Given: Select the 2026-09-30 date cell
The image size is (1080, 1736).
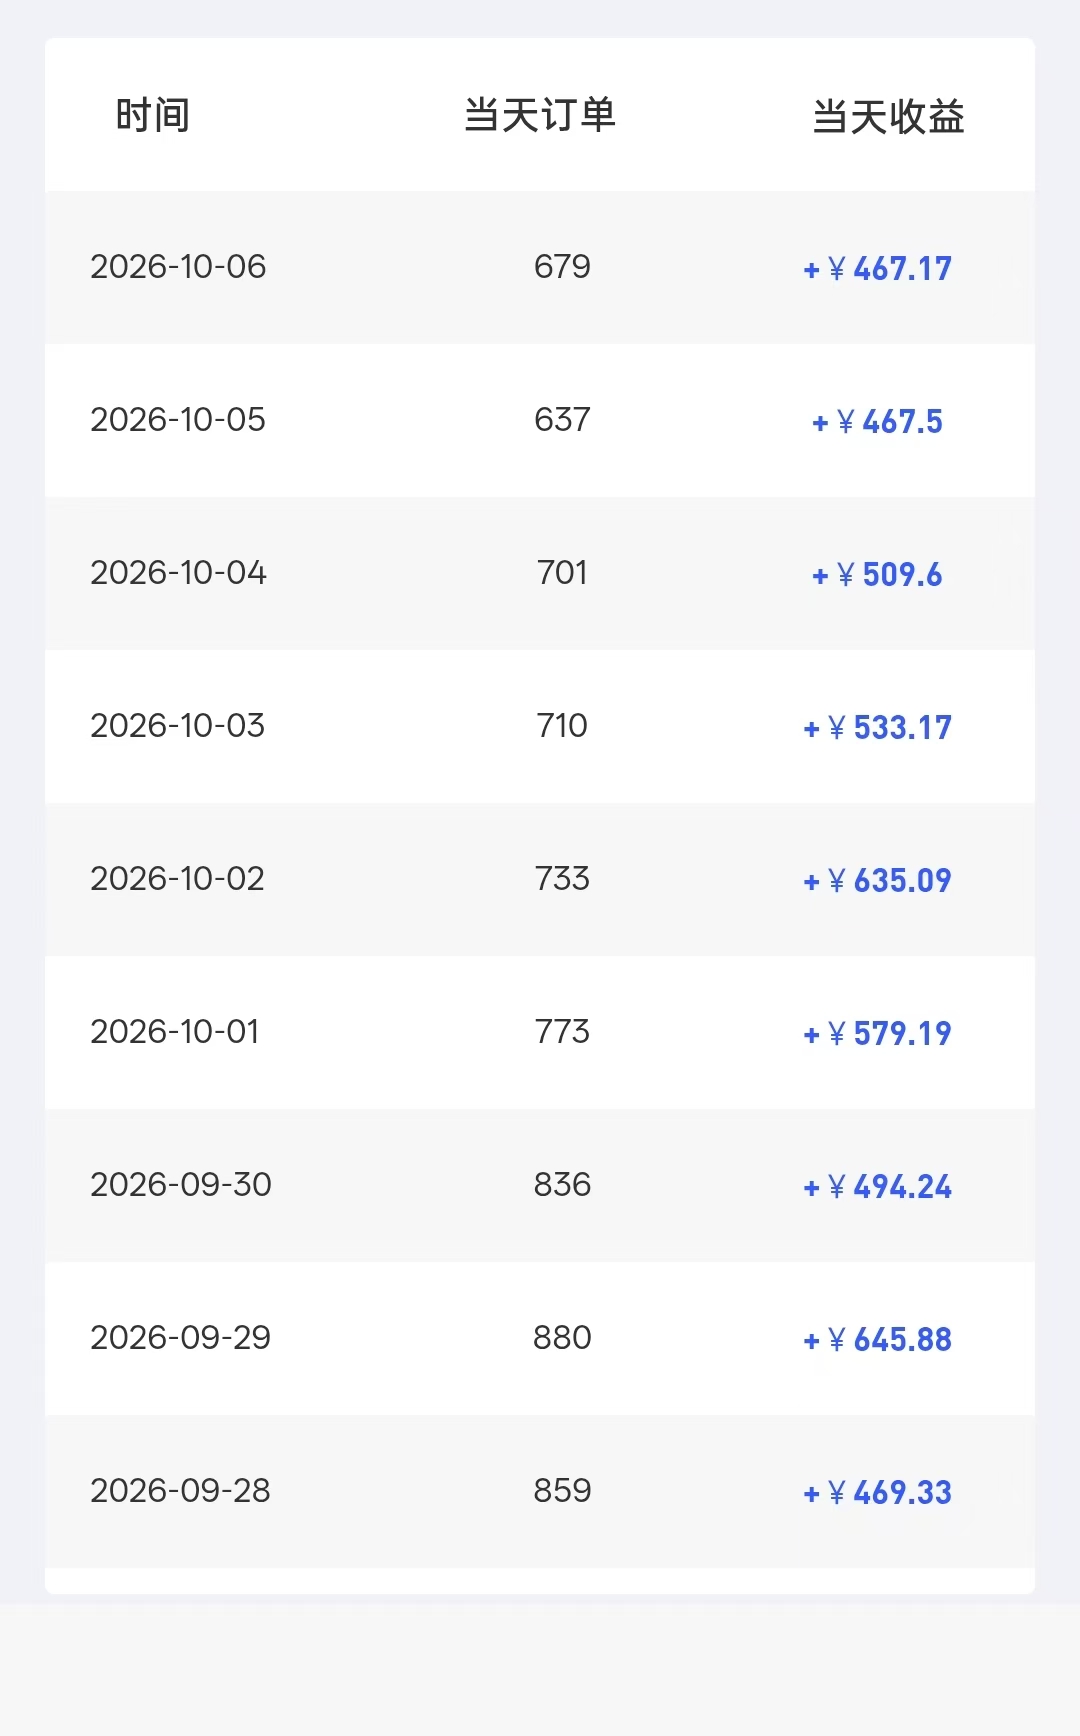Looking at the screenshot, I should (x=181, y=1185).
